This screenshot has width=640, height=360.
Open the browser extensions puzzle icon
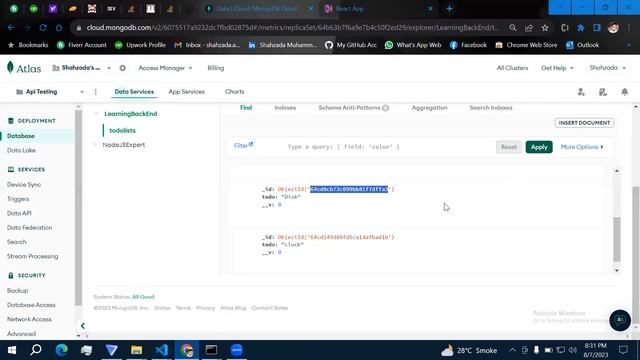coord(581,28)
